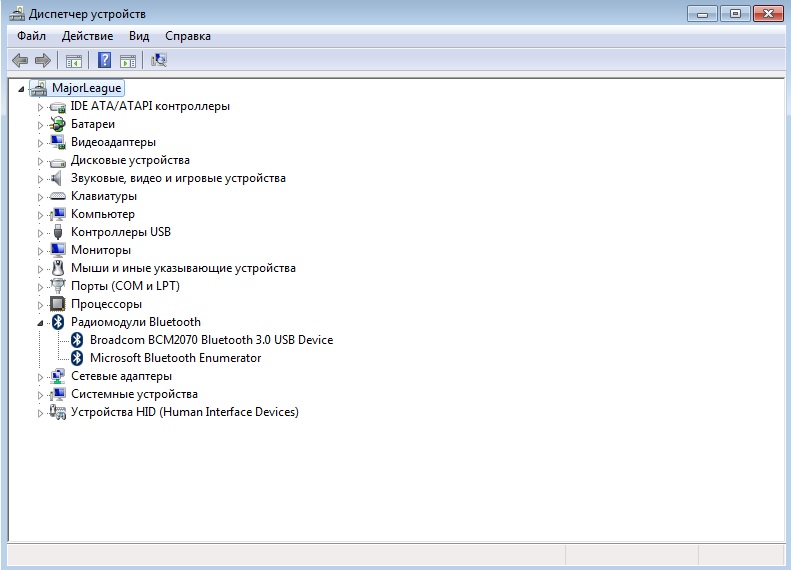Viewport: 791px width, 570px height.
Task: Click Scan for hardware changes icon
Action: point(159,61)
